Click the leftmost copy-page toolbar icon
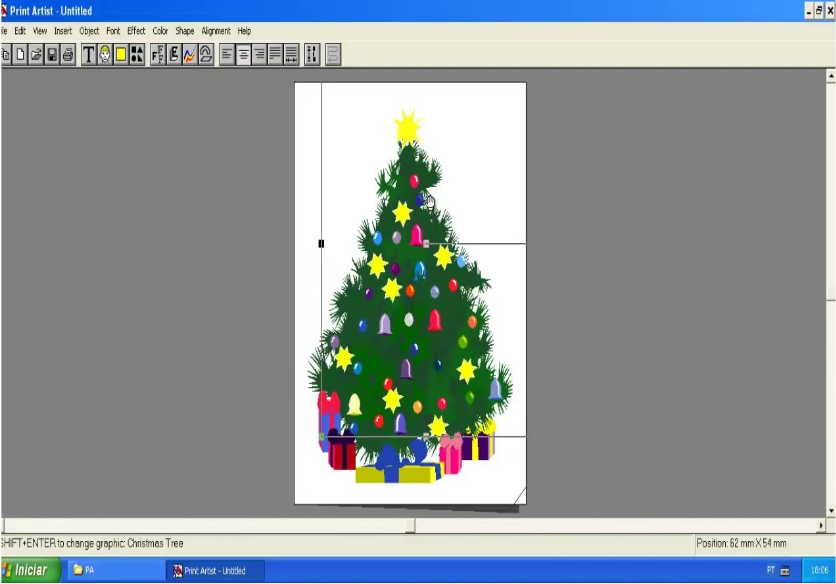 (x=6, y=54)
